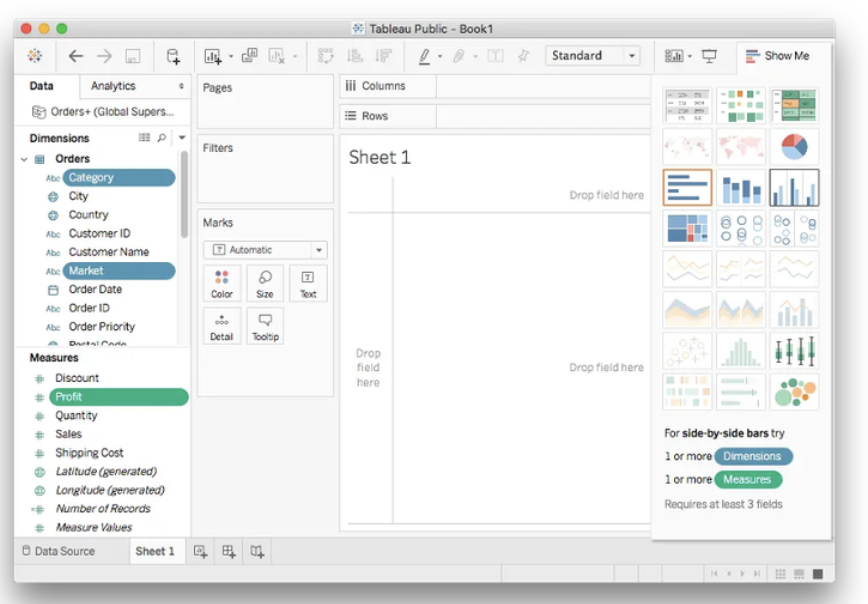Image resolution: width=868 pixels, height=604 pixels.
Task: Select the pie chart type
Action: coord(794,147)
